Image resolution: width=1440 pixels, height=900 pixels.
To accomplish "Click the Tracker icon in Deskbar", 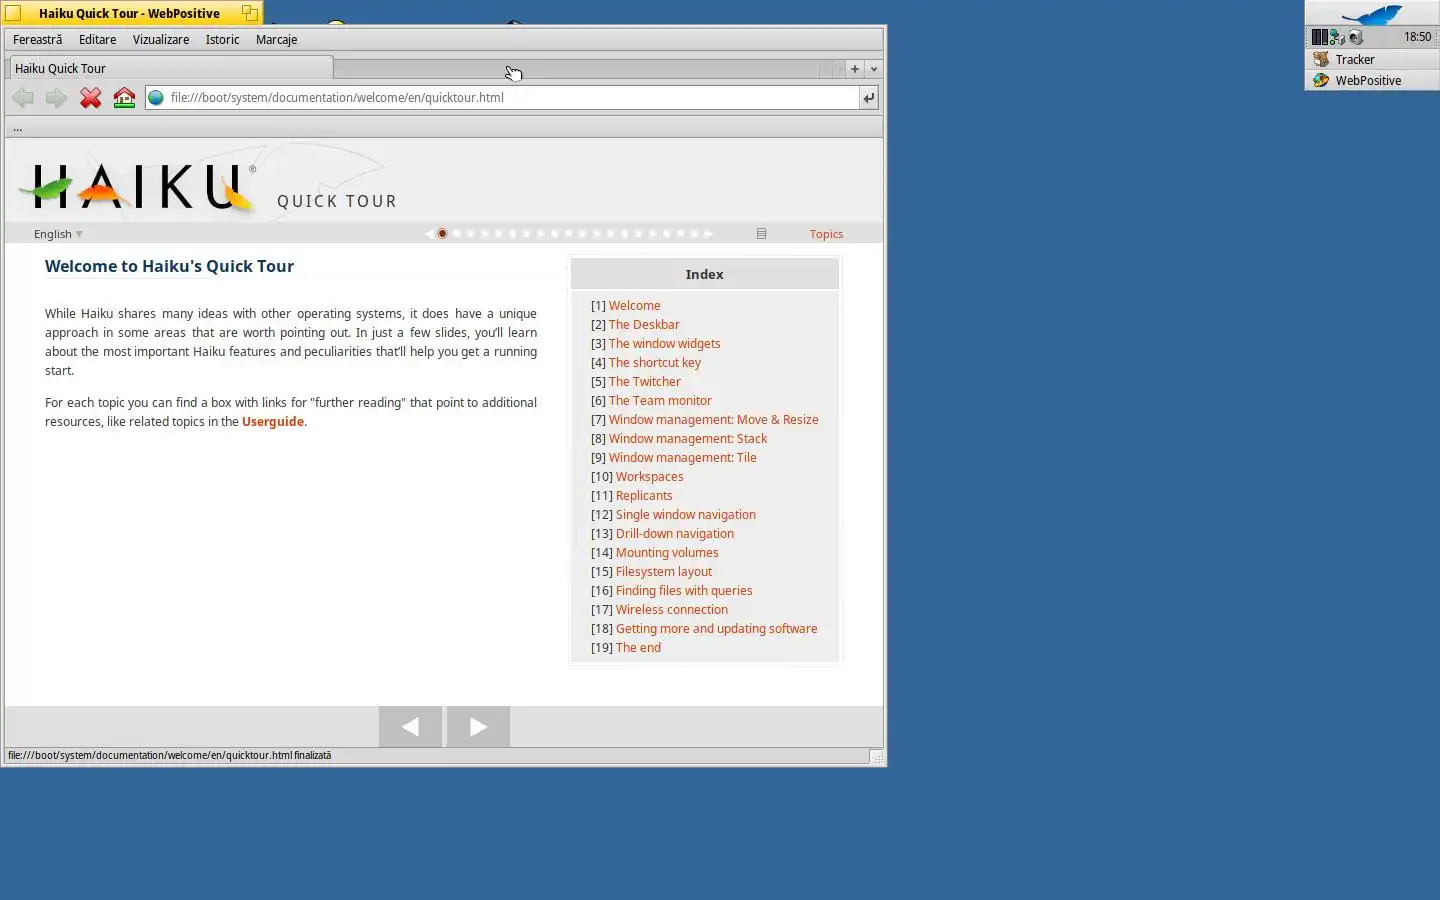I will (1321, 59).
